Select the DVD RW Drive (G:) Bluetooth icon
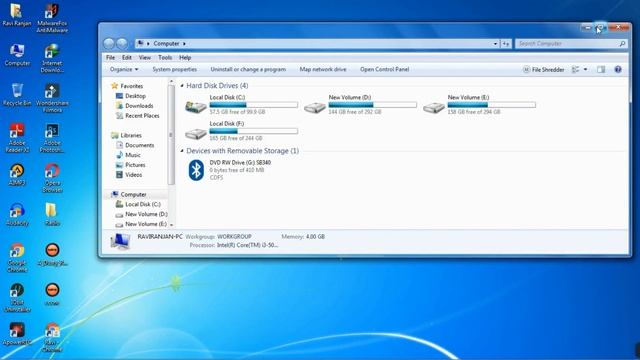This screenshot has width=640, height=360. 196,170
